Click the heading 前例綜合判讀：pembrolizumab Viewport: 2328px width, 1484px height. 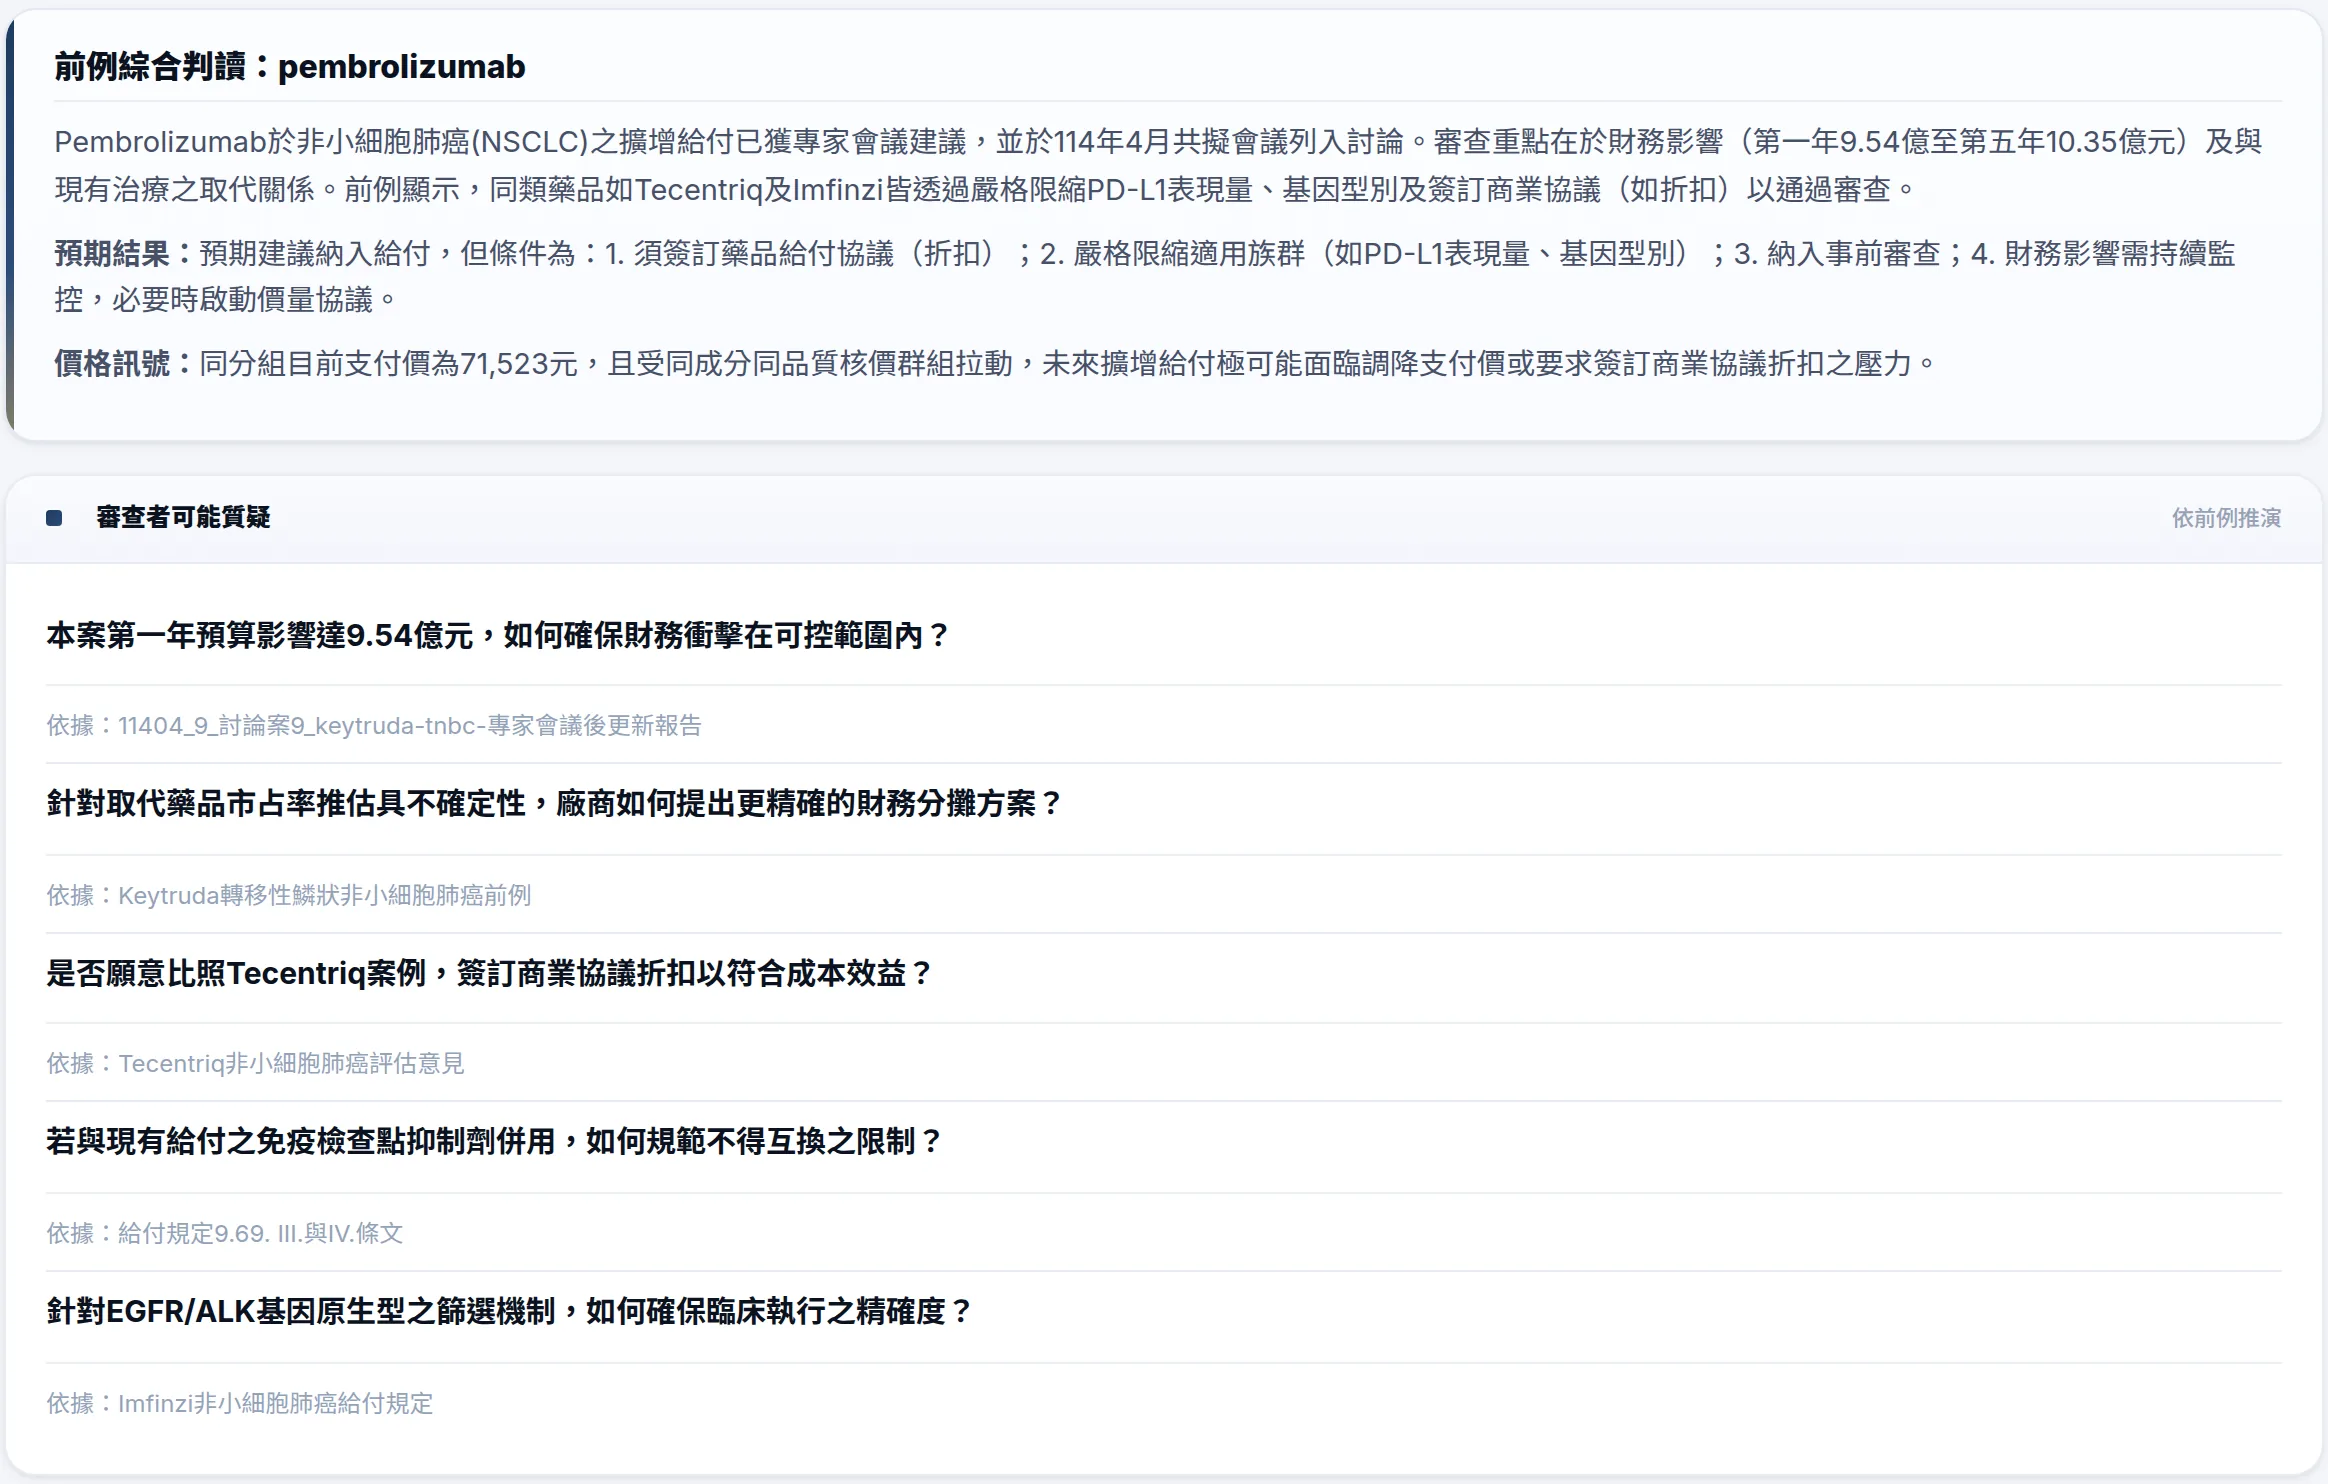[x=290, y=66]
